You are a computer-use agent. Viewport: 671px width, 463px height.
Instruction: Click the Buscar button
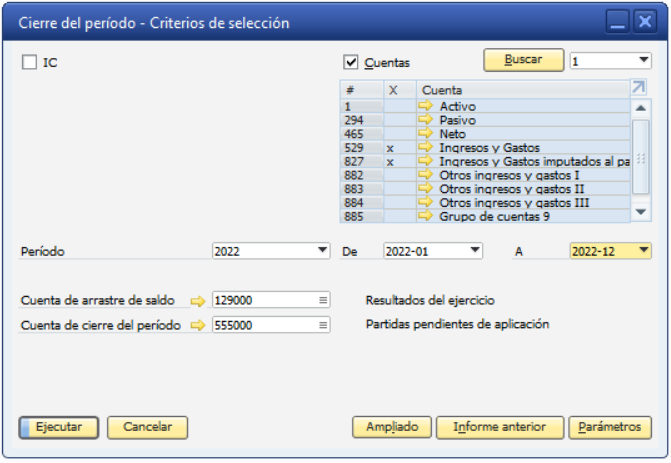point(523,60)
